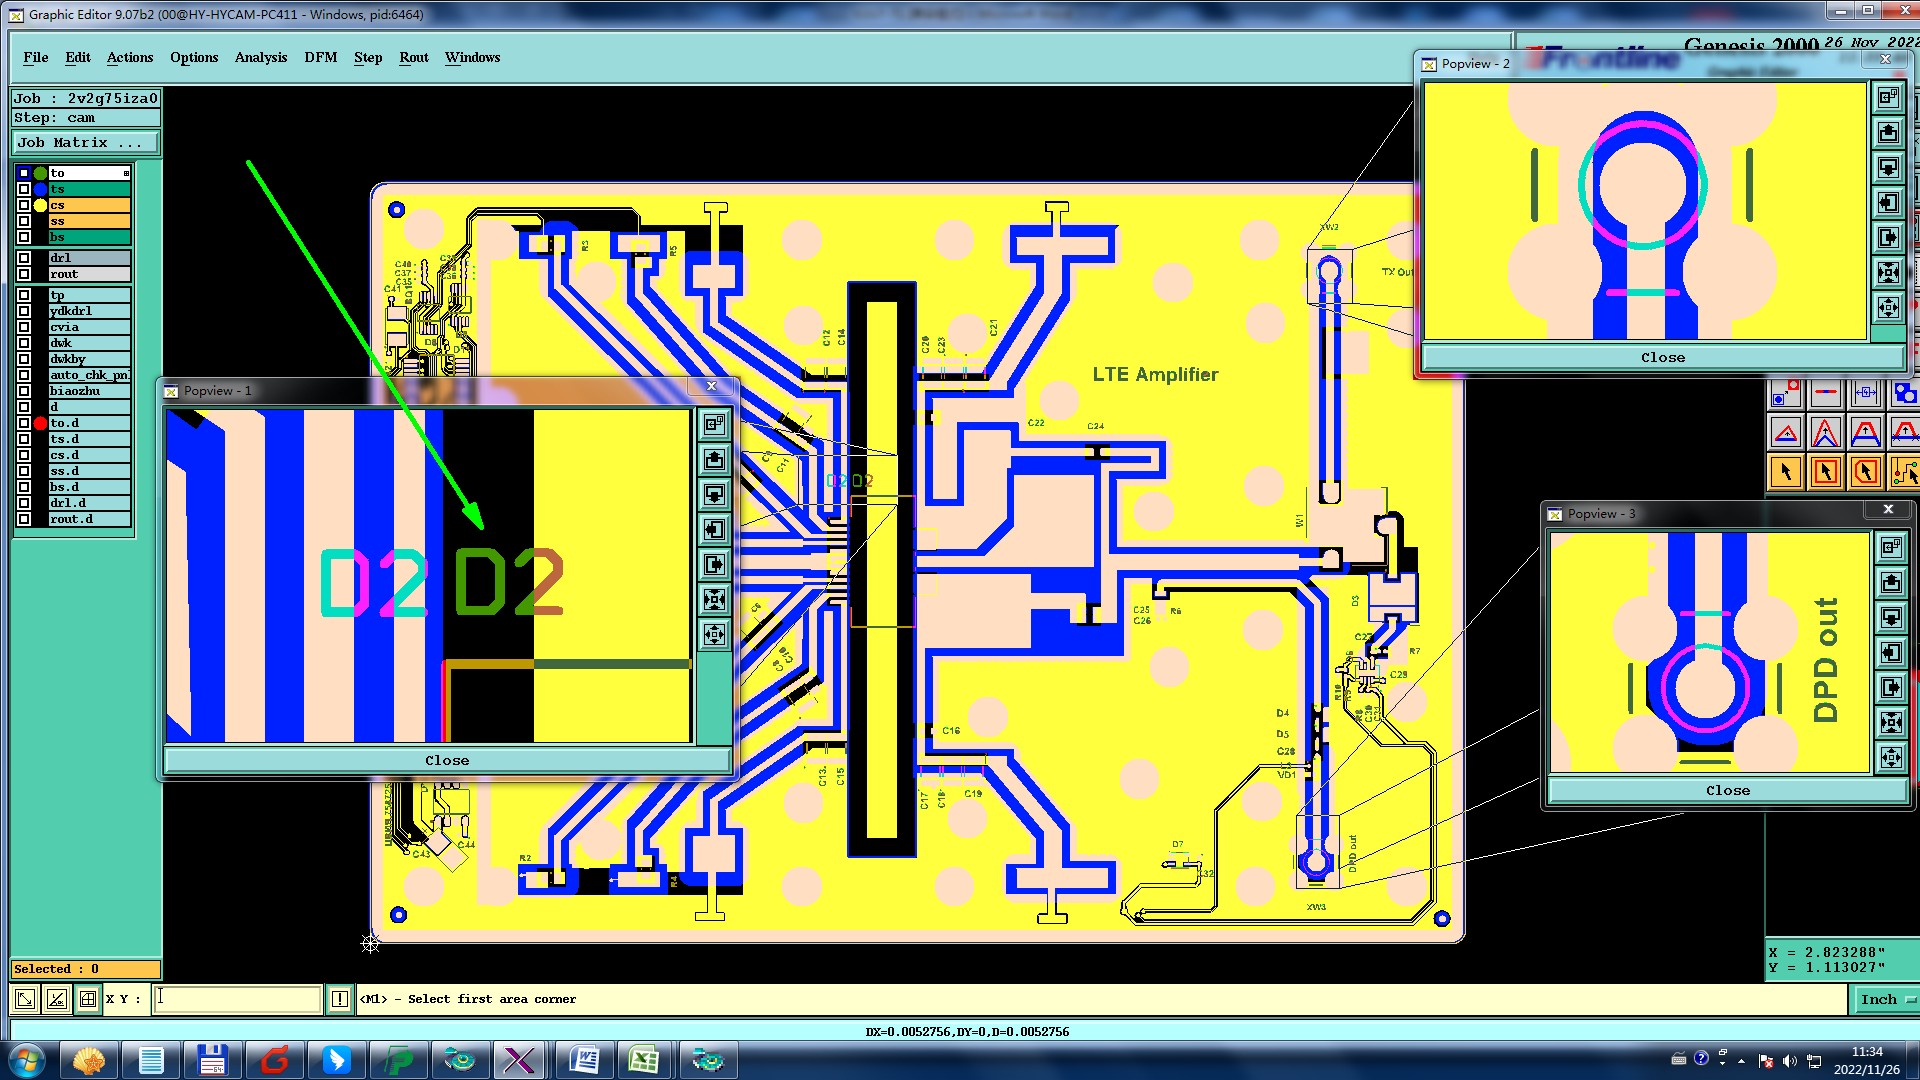Open the Rout menu
This screenshot has width=1920, height=1080.
click(x=414, y=57)
